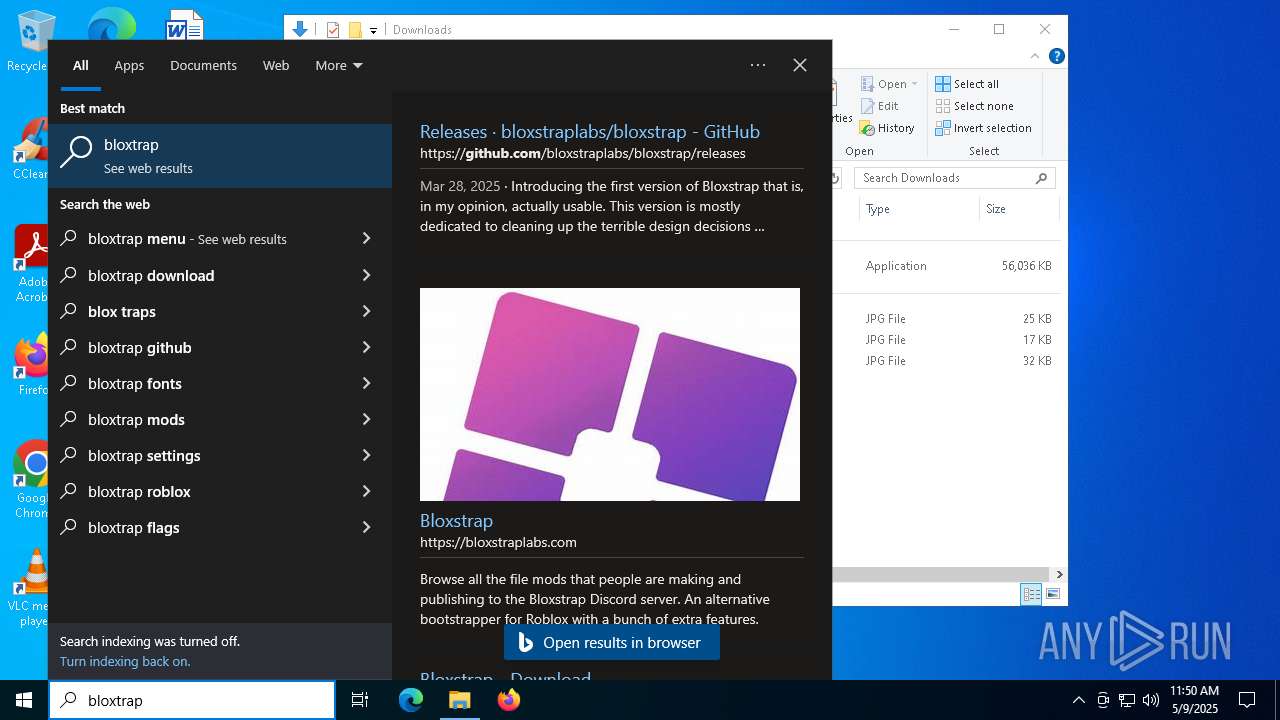The height and width of the screenshot is (720, 1280).
Task: Open Explorer ribbon Help icon
Action: 1056,57
